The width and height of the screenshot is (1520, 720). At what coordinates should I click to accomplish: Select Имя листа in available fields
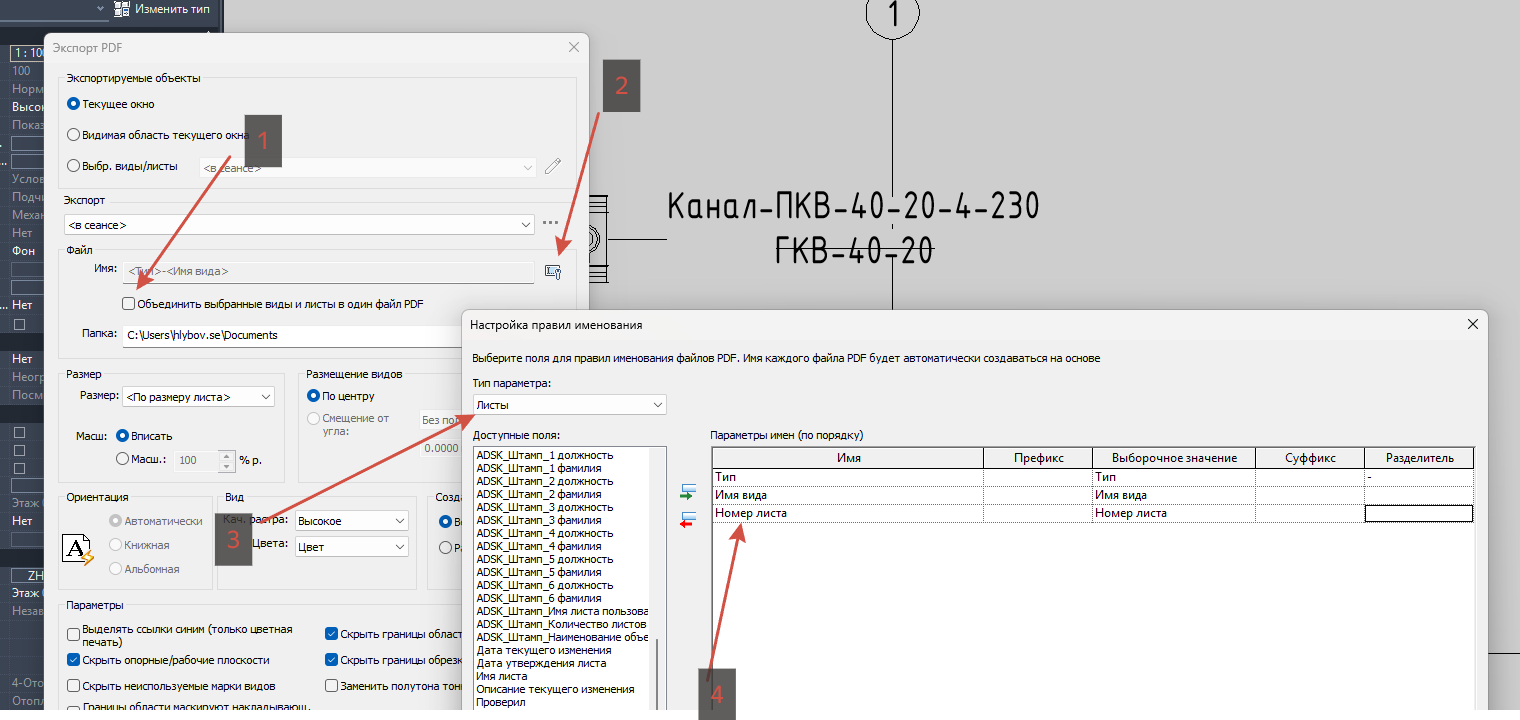502,676
